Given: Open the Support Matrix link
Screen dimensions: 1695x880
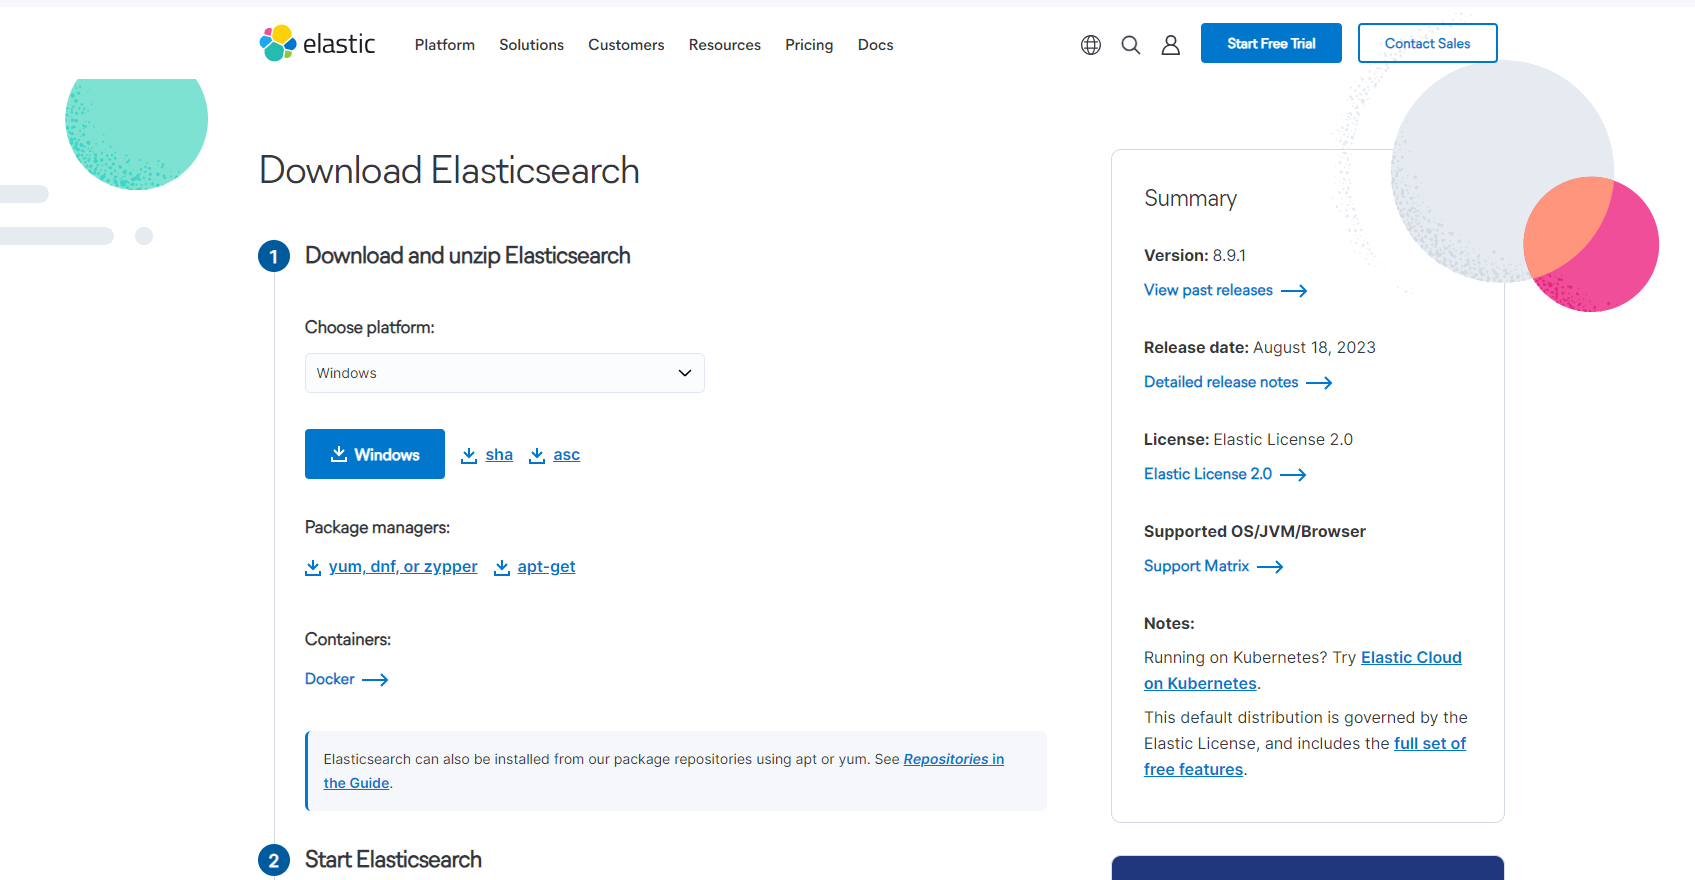Looking at the screenshot, I should click(x=1196, y=566).
